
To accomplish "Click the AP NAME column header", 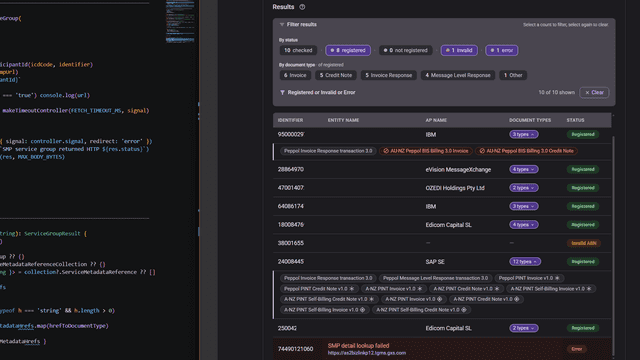I will 436,120.
